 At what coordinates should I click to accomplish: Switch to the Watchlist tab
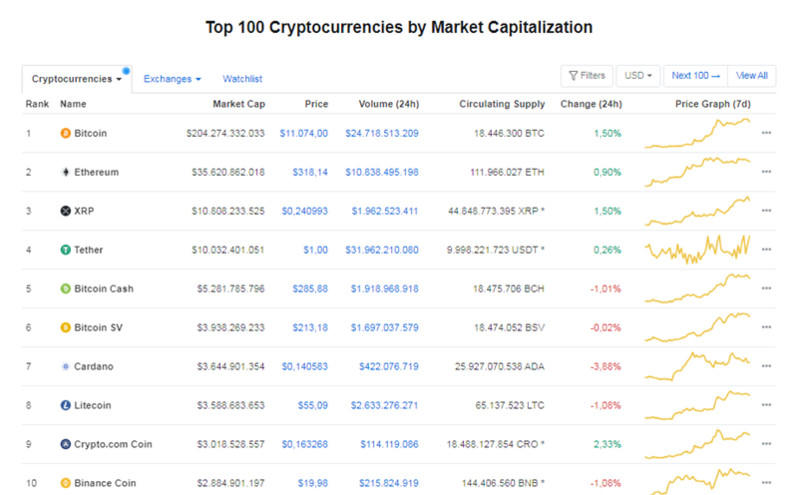point(242,78)
